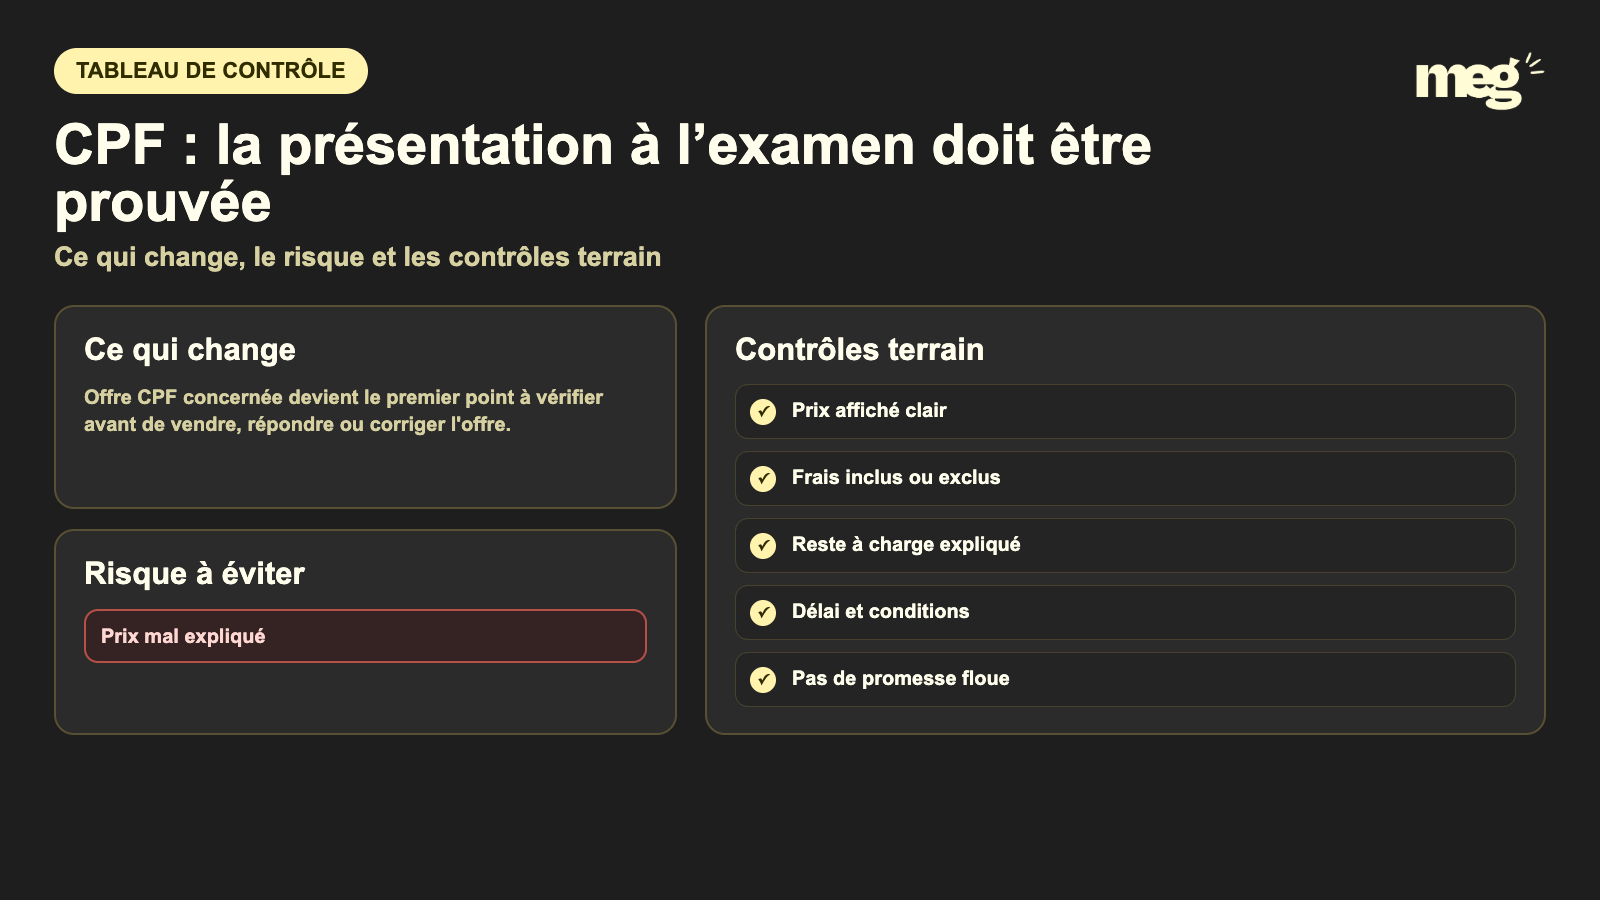Click the subtitle about contrôles terrain
This screenshot has width=1600, height=900.
(357, 257)
